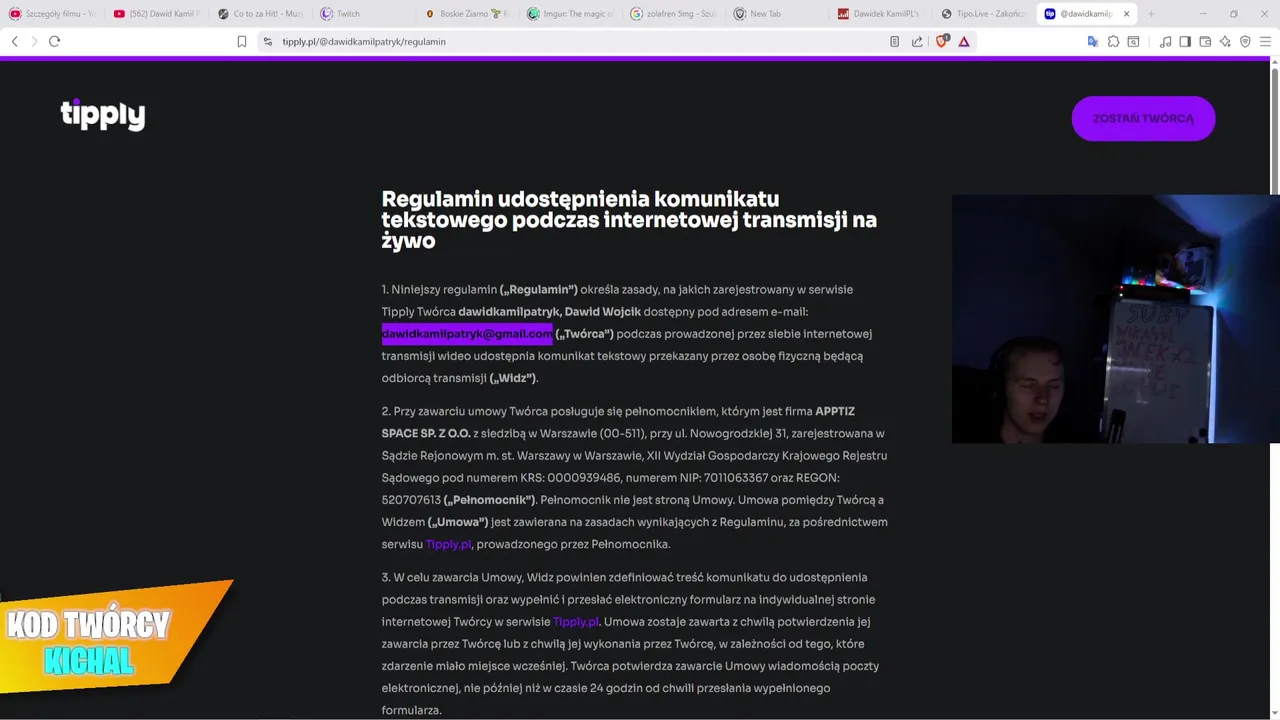Click the tab search window icon
Image resolution: width=1280 pixels, height=720 pixels.
pyautogui.click(x=1133, y=41)
